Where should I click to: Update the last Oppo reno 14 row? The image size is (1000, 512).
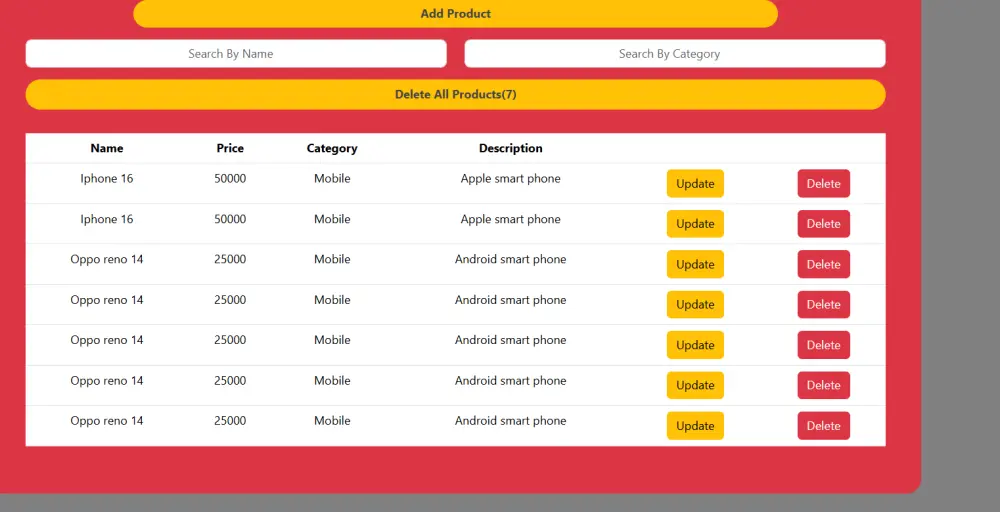pos(695,426)
